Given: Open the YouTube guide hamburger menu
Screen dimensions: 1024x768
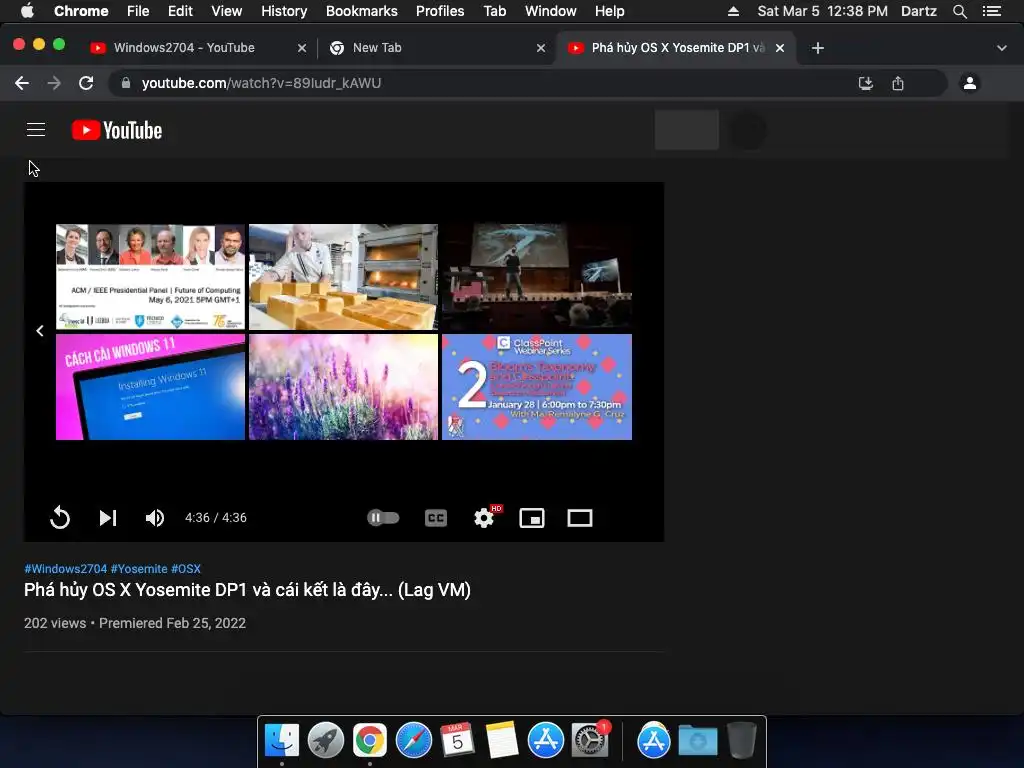Looking at the screenshot, I should tap(36, 130).
